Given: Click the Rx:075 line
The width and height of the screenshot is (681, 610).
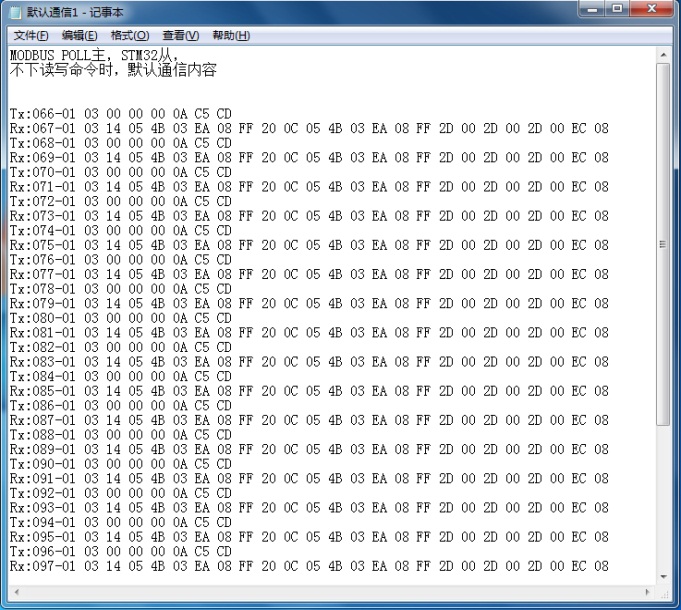Looking at the screenshot, I should coord(309,245).
